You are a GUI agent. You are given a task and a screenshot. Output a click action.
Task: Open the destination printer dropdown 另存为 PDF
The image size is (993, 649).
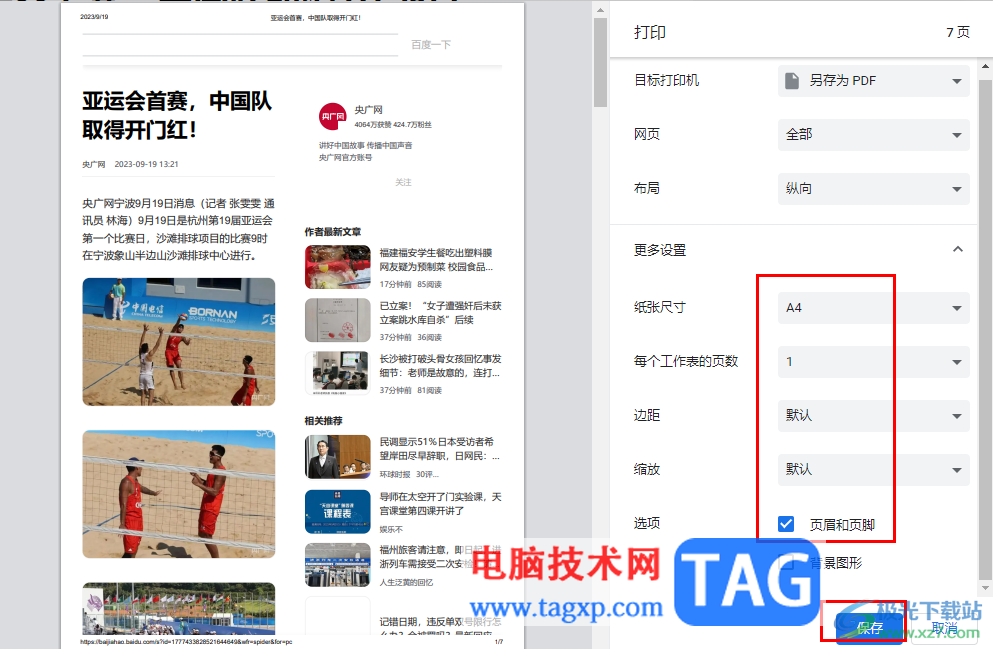point(873,80)
